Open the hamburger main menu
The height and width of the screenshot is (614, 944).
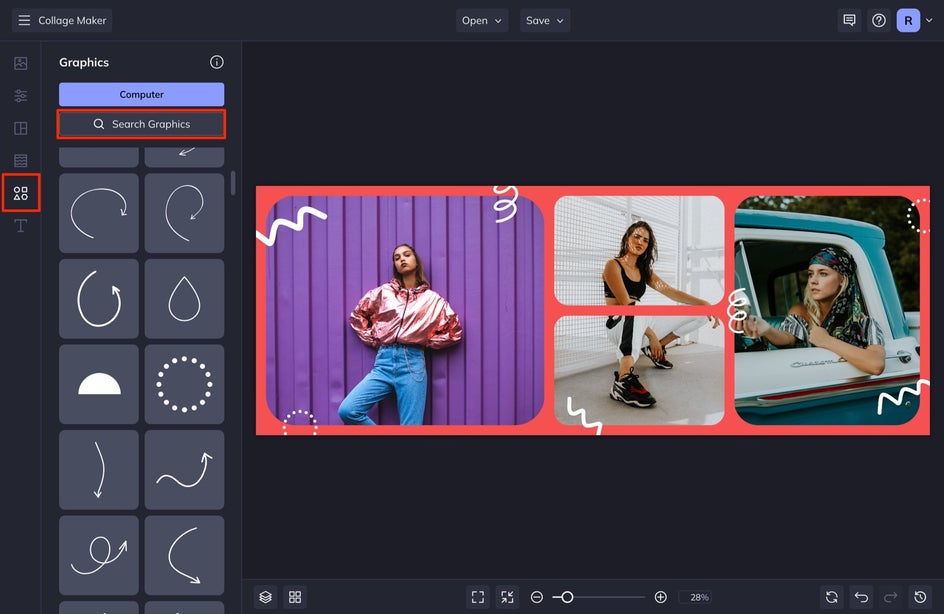point(24,20)
